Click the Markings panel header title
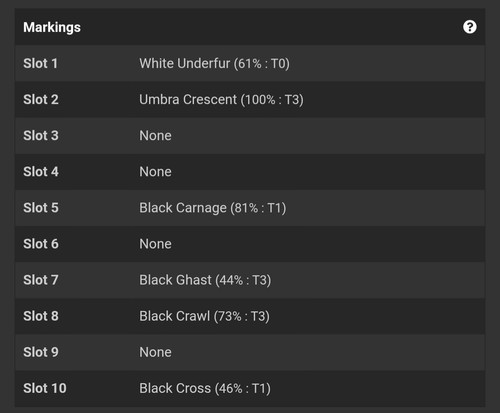500x413 pixels. point(52,27)
